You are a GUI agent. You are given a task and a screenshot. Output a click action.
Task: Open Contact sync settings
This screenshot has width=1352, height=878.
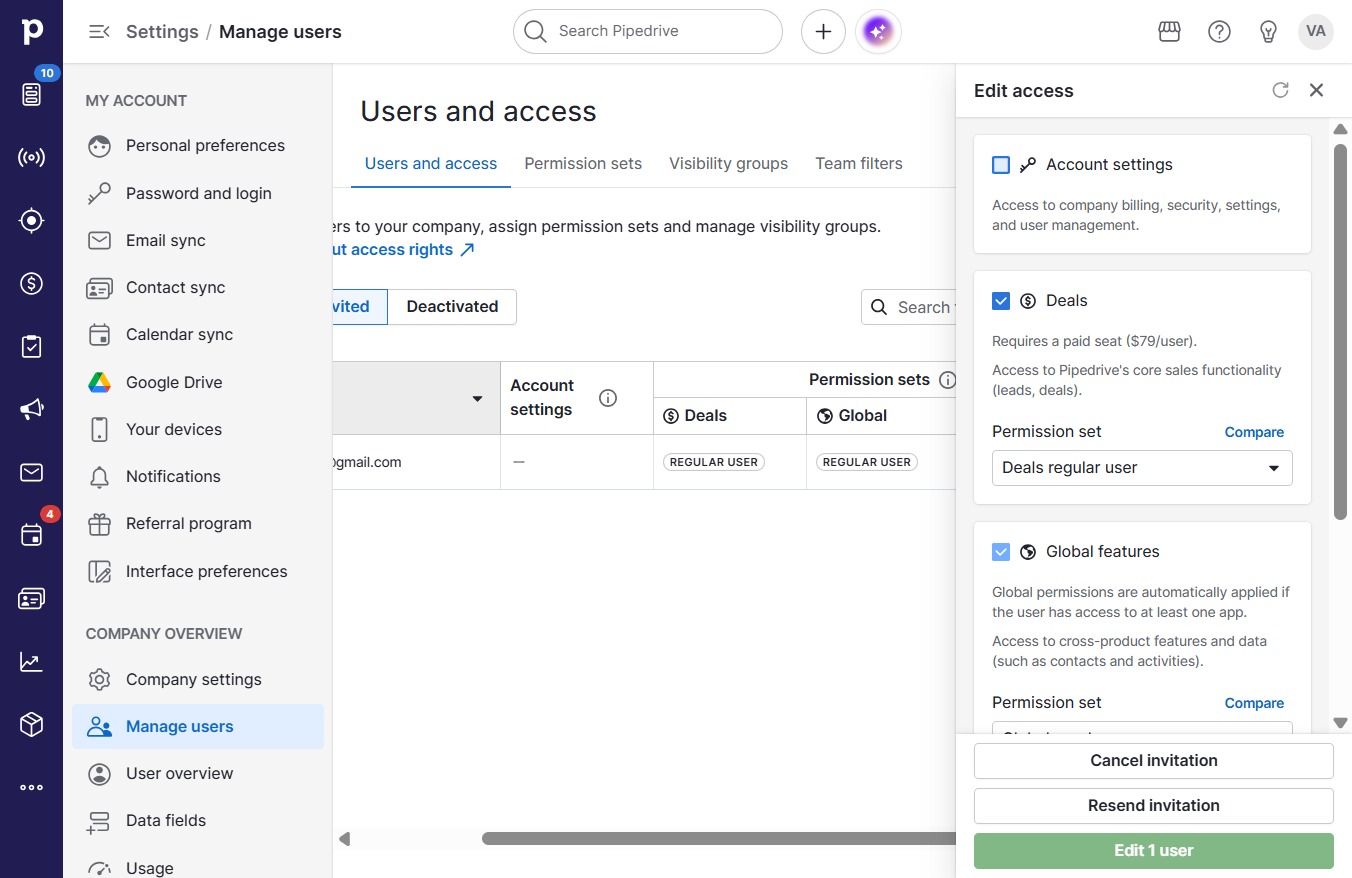[x=198, y=288]
